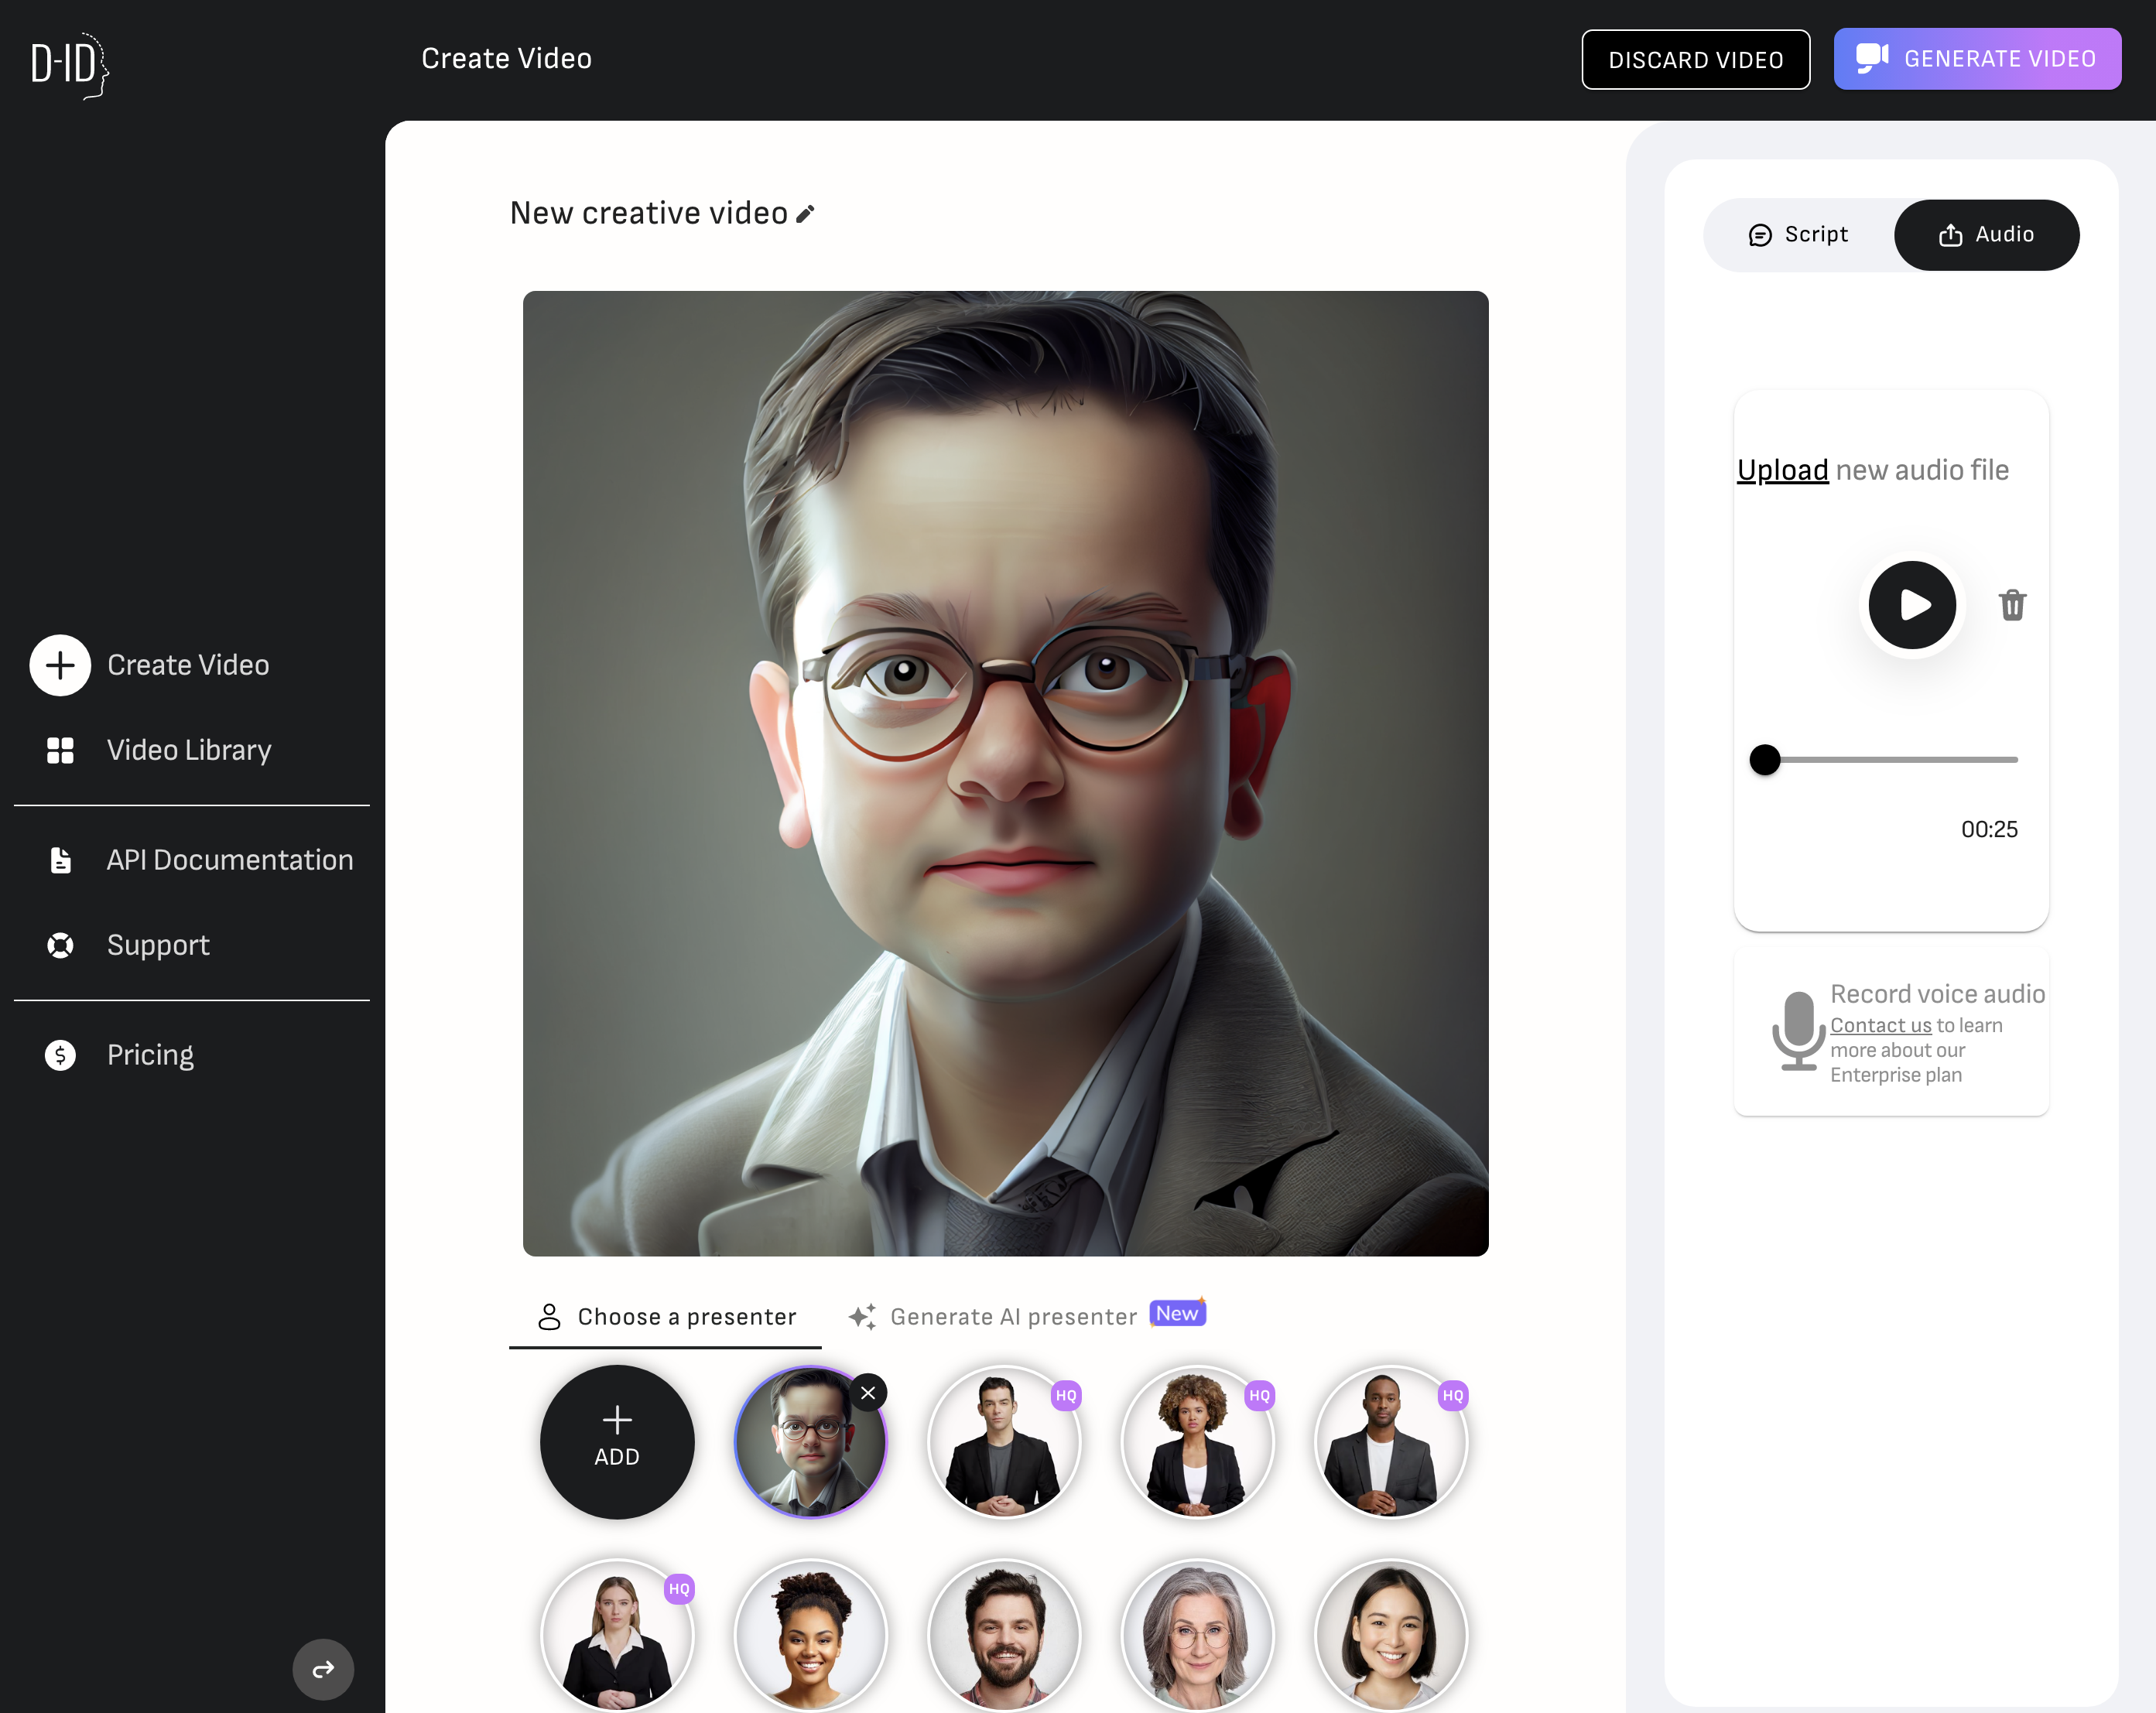Click the large presenter preview image
Screen dimensions: 2156x1713
(1005, 773)
